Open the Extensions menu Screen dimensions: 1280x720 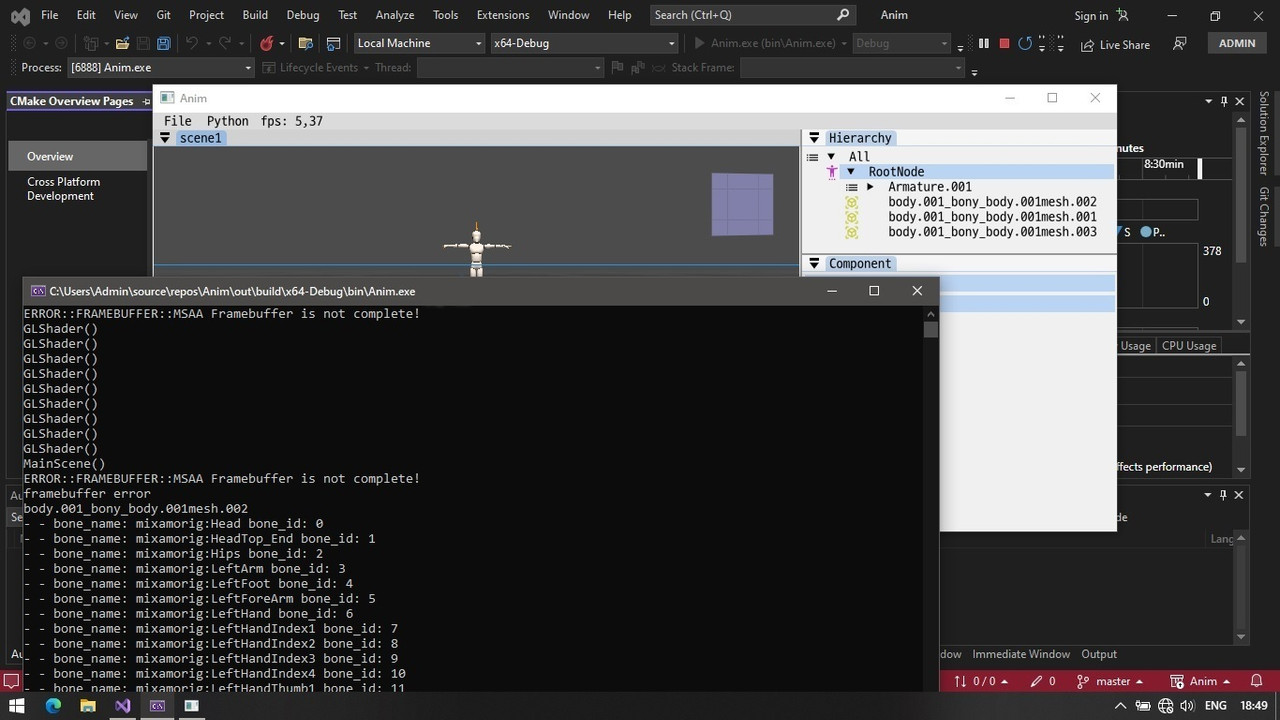coord(503,15)
